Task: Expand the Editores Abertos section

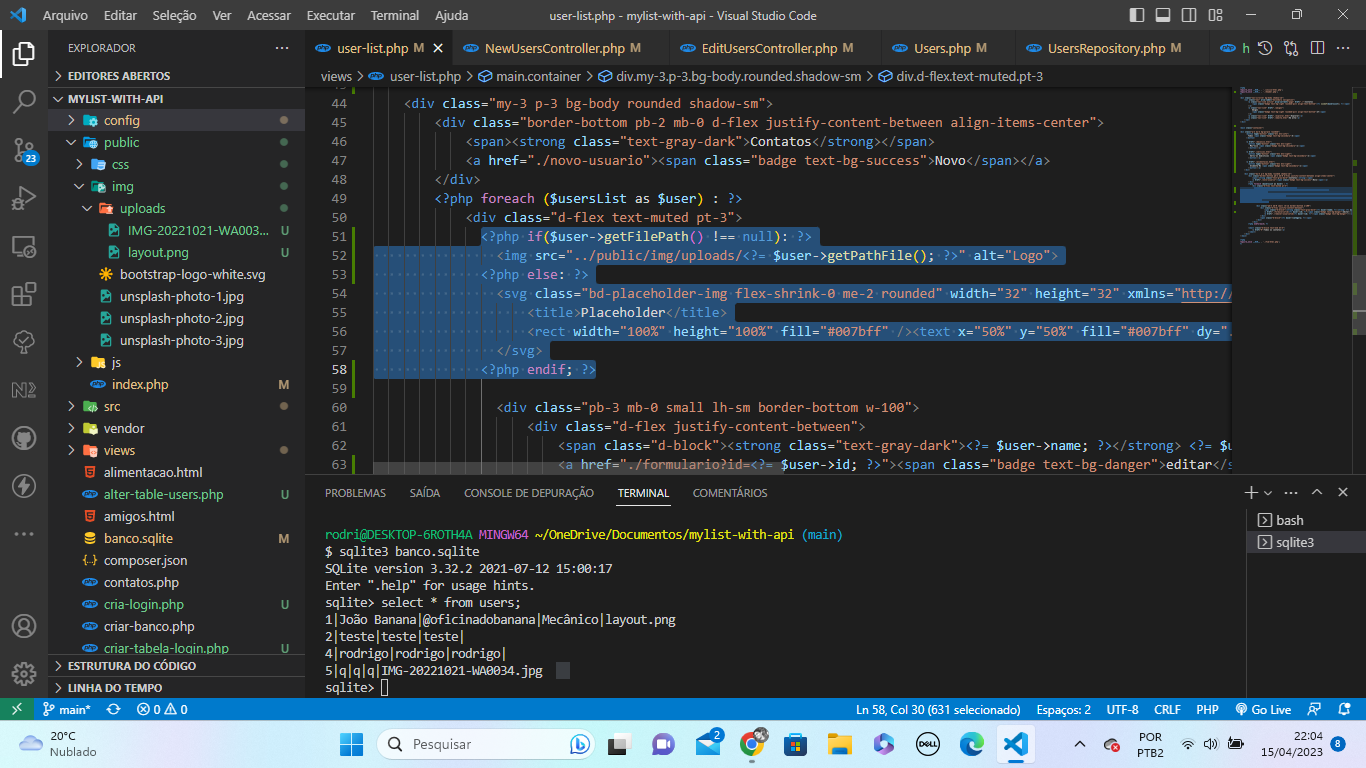Action: coord(177,76)
